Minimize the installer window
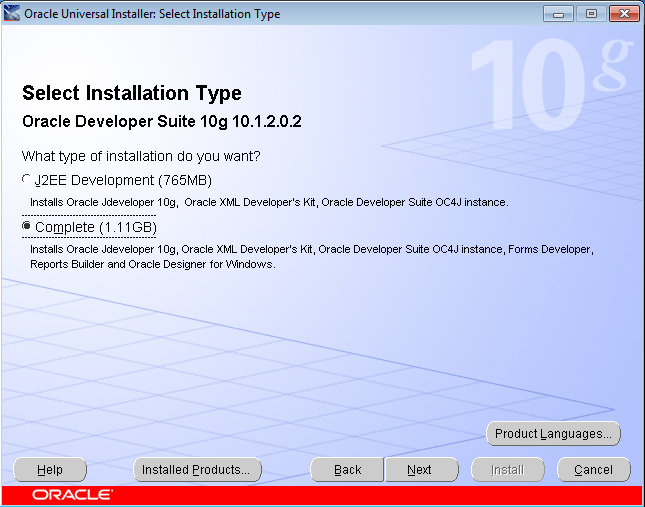The image size is (645, 507). 558,14
